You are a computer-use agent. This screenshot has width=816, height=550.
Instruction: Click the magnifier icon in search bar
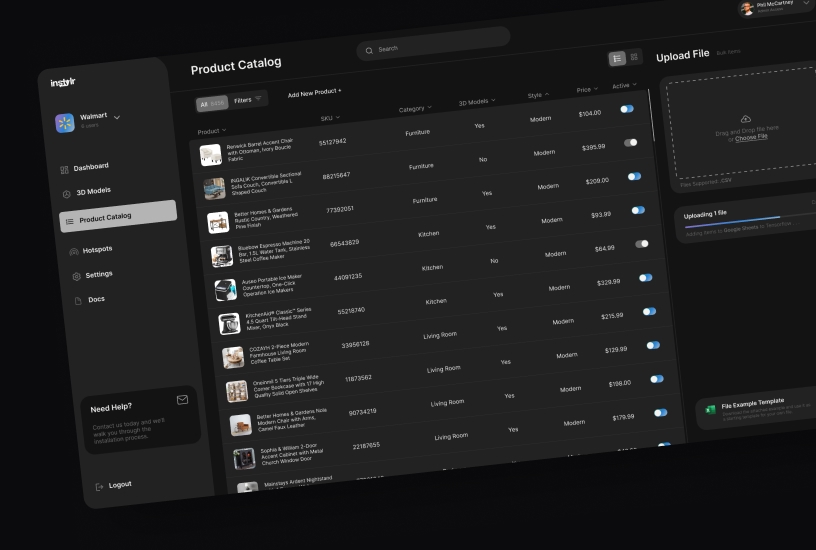tap(369, 50)
